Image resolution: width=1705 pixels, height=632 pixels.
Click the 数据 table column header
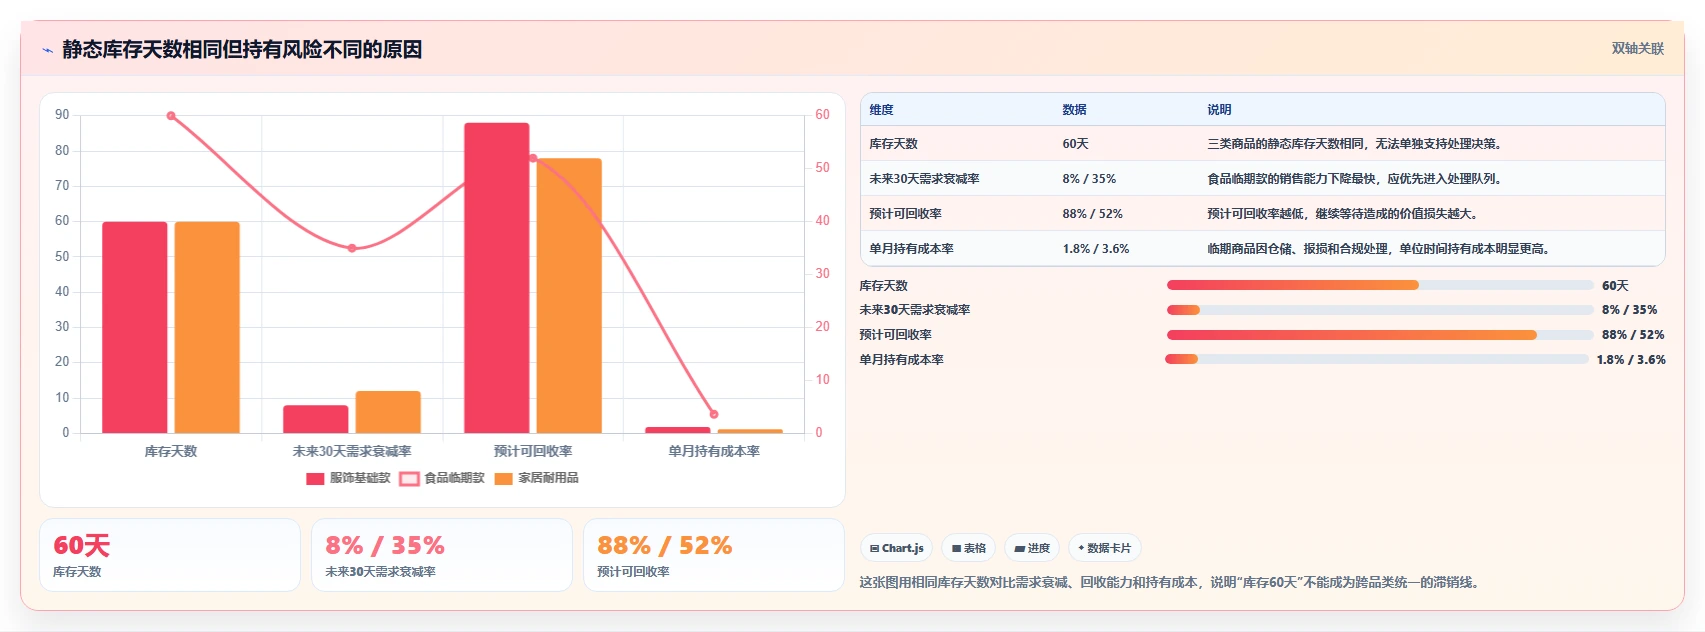(1074, 110)
